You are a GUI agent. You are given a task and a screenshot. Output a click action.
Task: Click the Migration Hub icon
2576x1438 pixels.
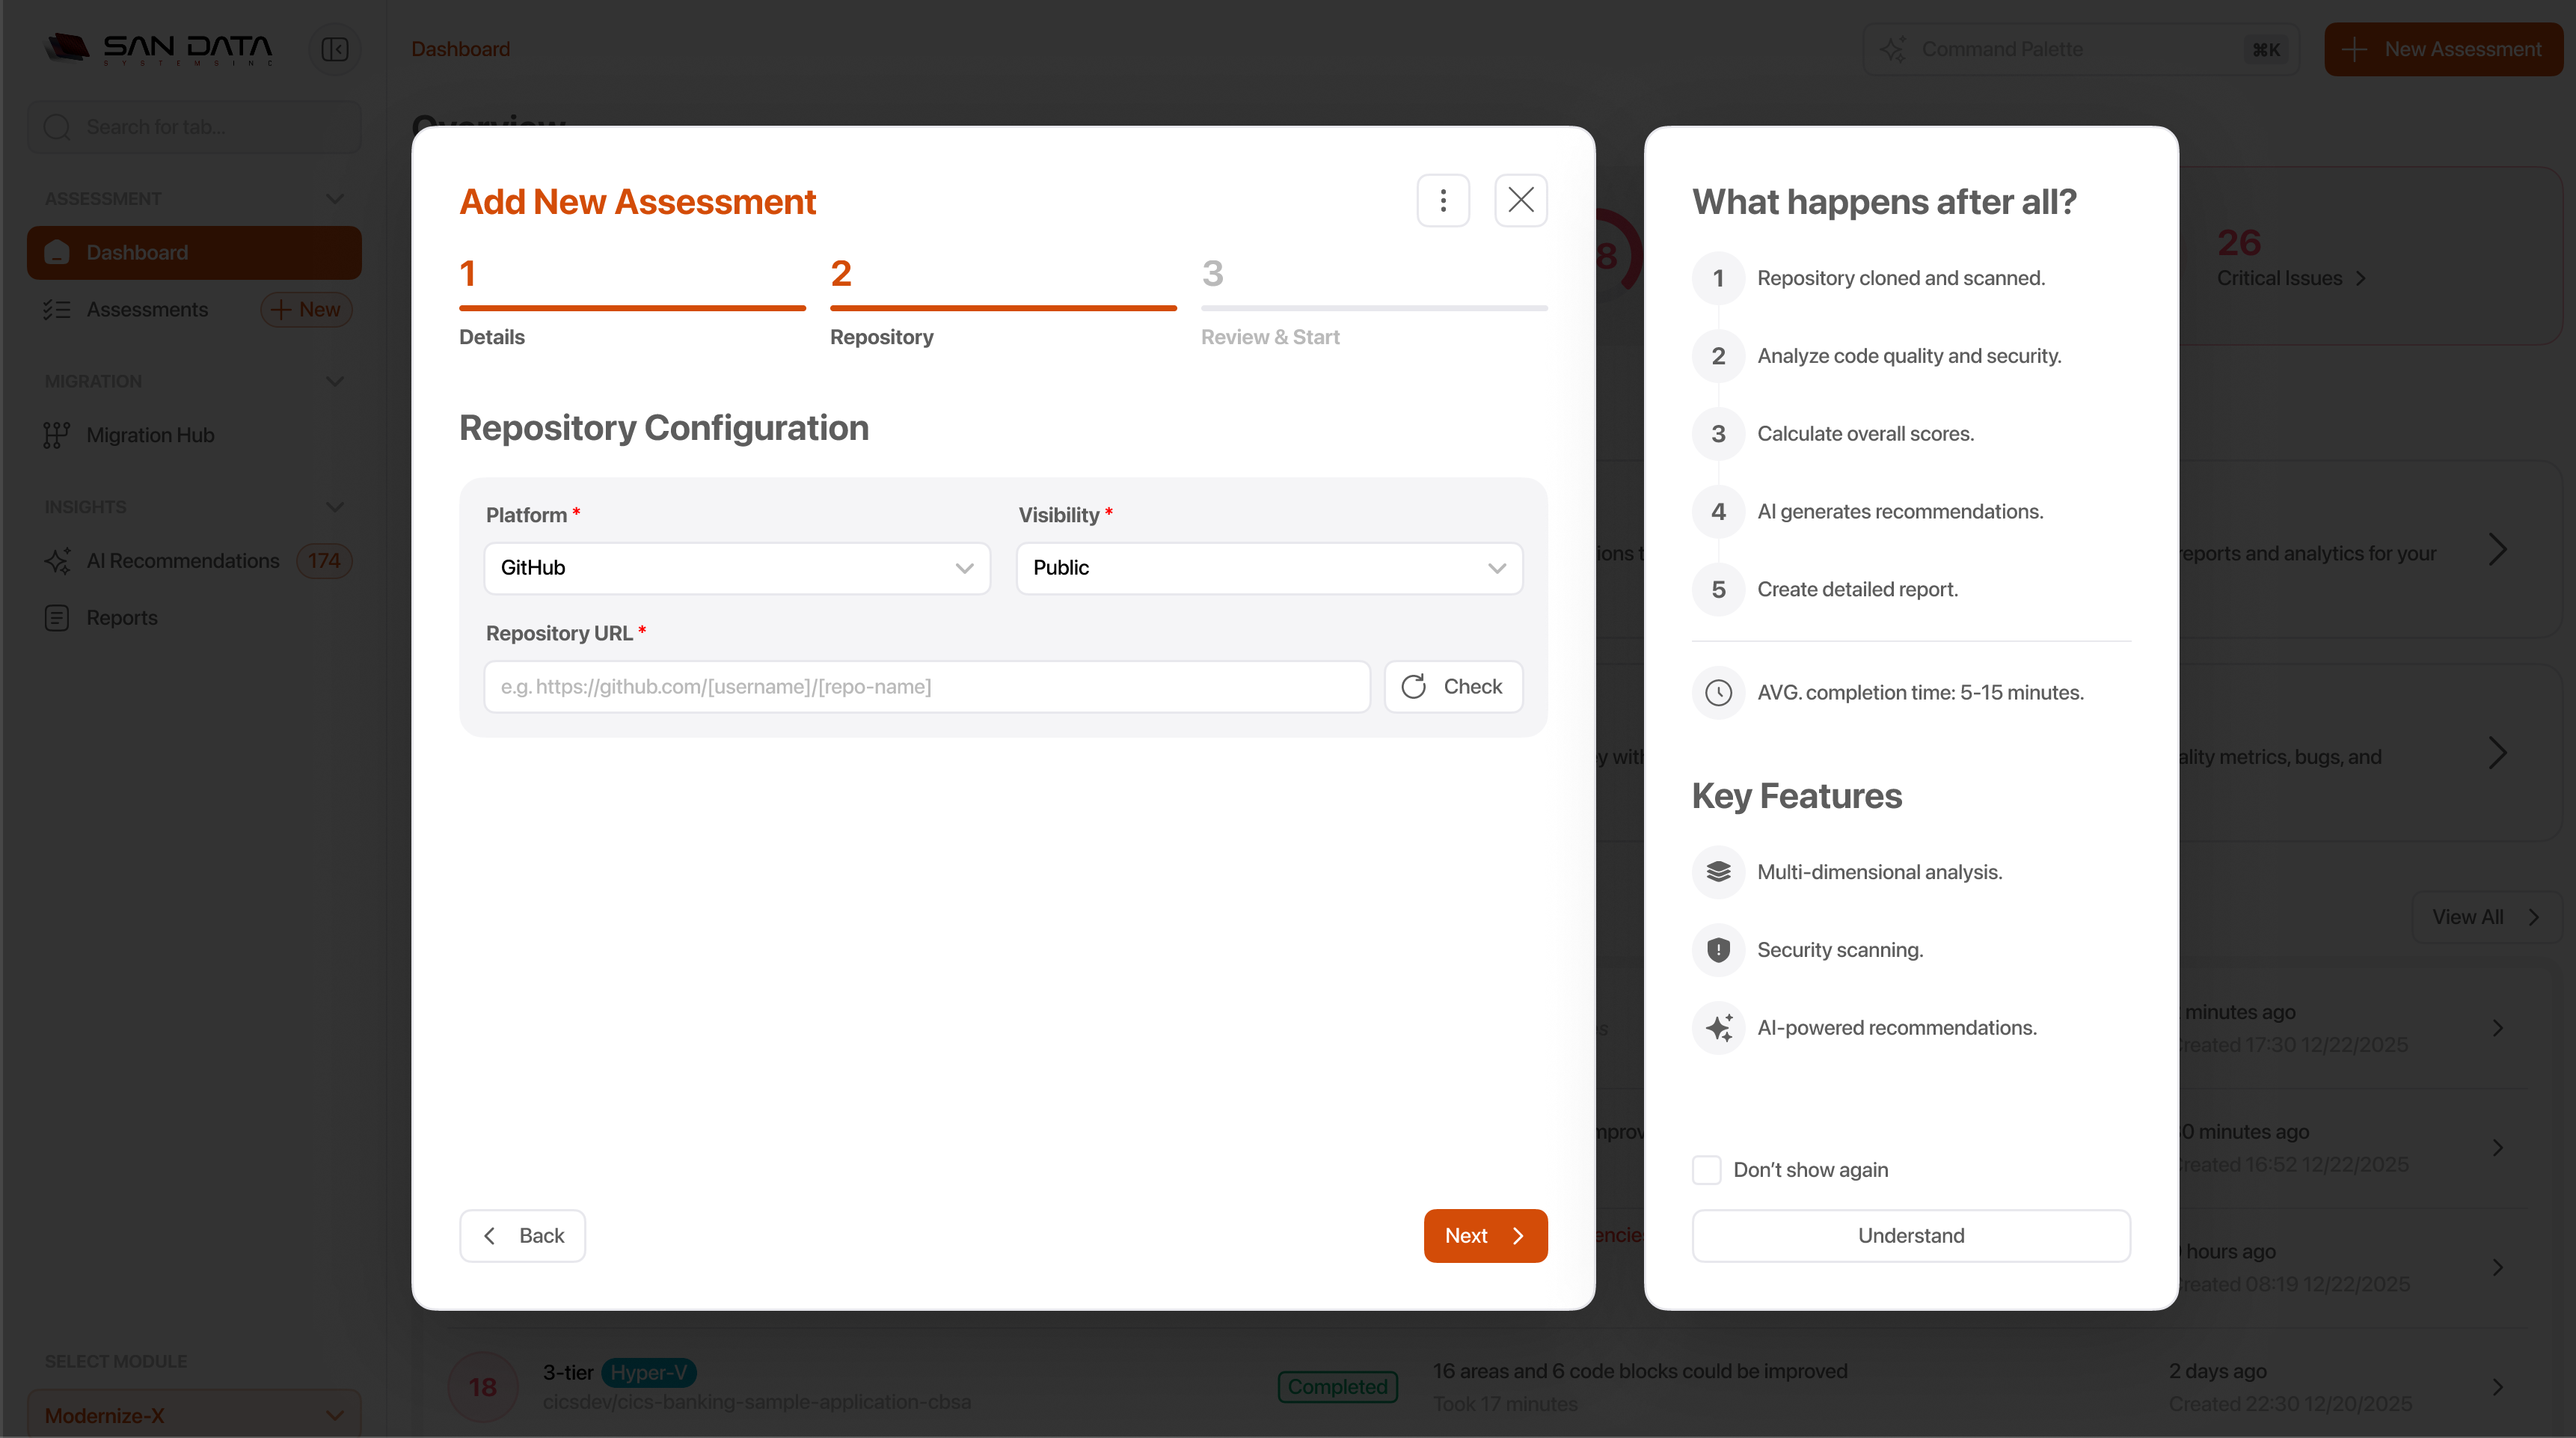click(57, 434)
